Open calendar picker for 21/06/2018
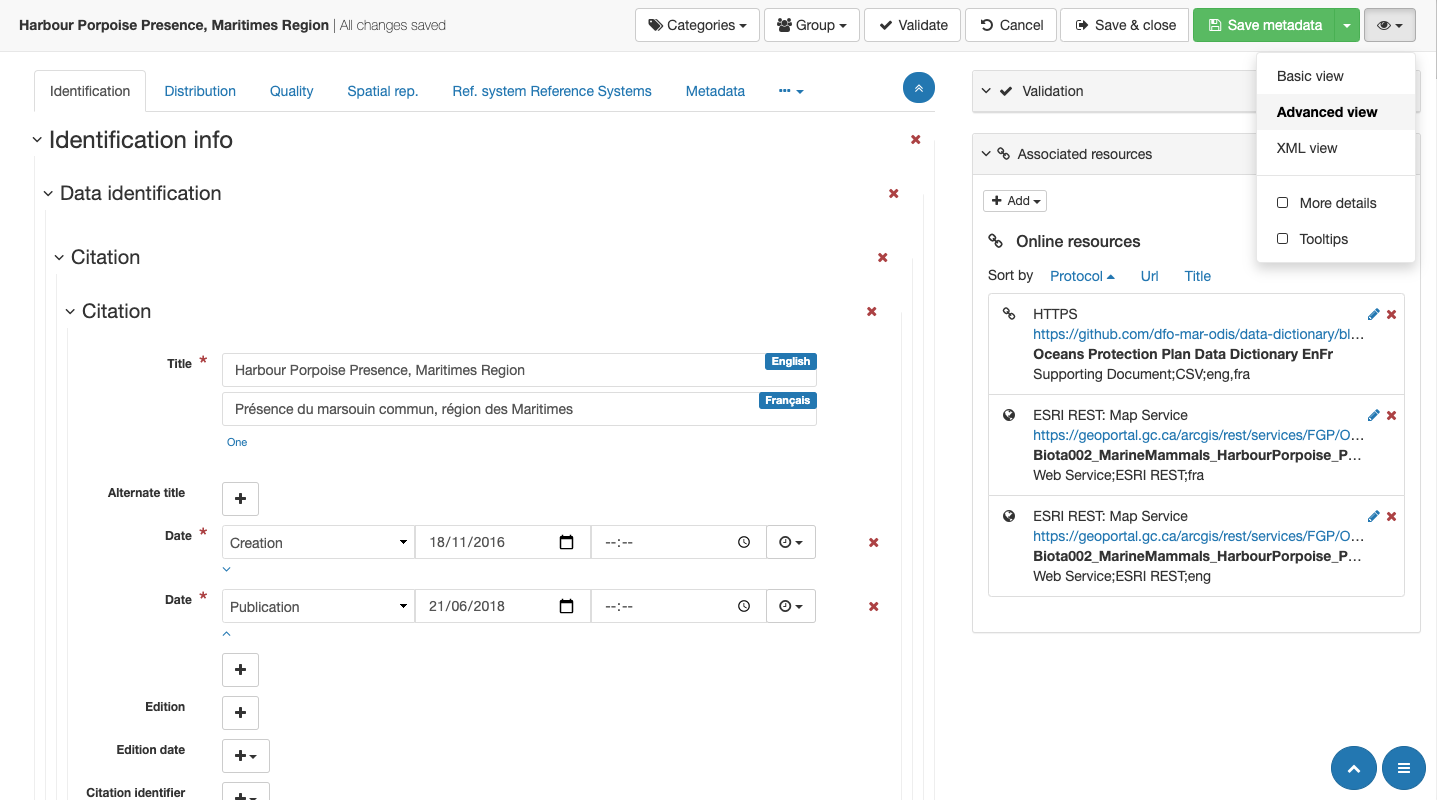The image size is (1437, 800). (x=567, y=606)
